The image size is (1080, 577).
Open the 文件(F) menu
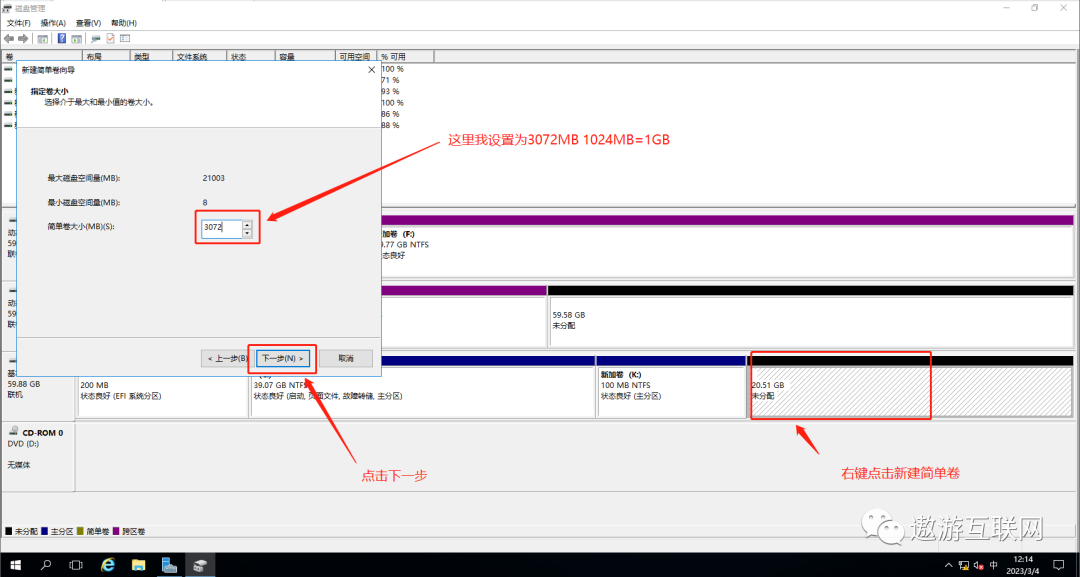pos(19,23)
